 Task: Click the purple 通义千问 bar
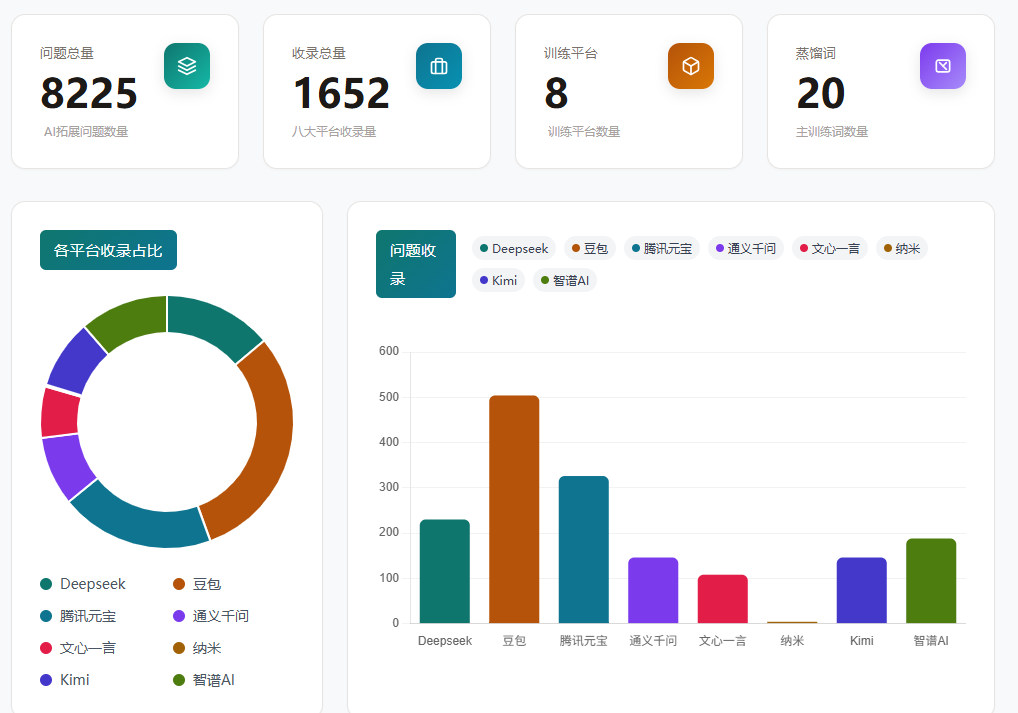pyautogui.click(x=653, y=590)
